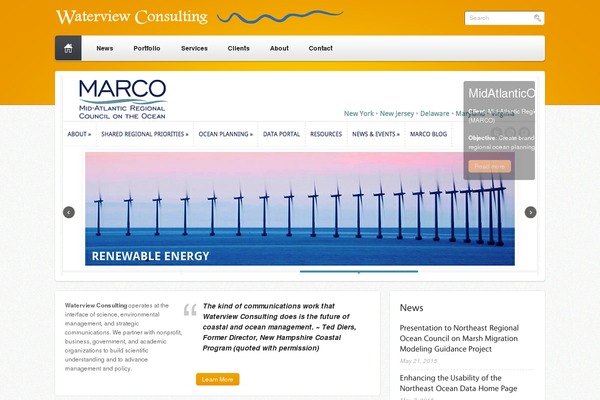Click the Waterview Consulting logo
Image resolution: width=600 pixels, height=400 pixels.
132,16
